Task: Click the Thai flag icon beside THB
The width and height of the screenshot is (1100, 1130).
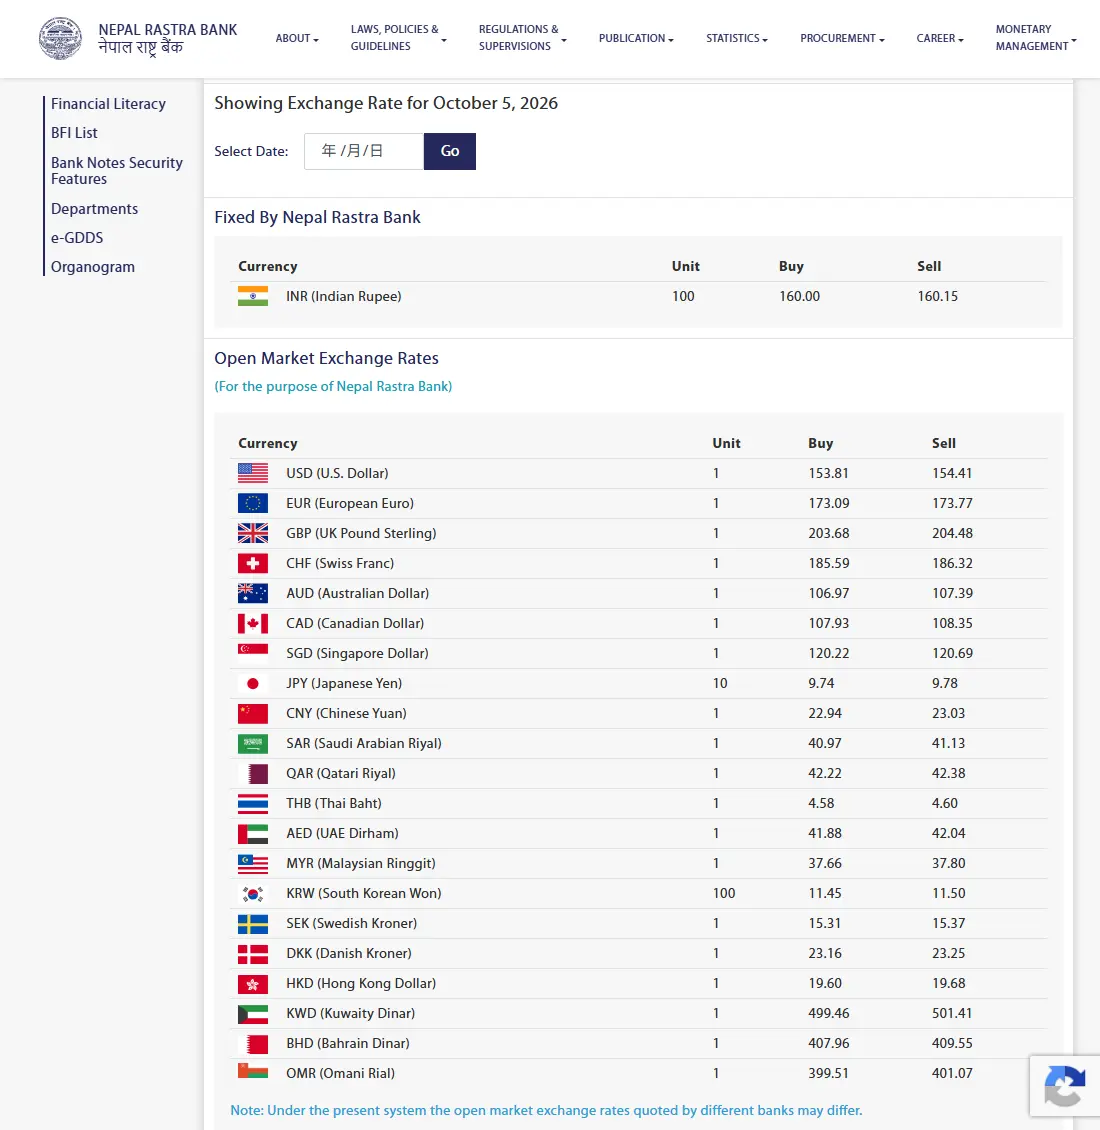Action: point(253,804)
